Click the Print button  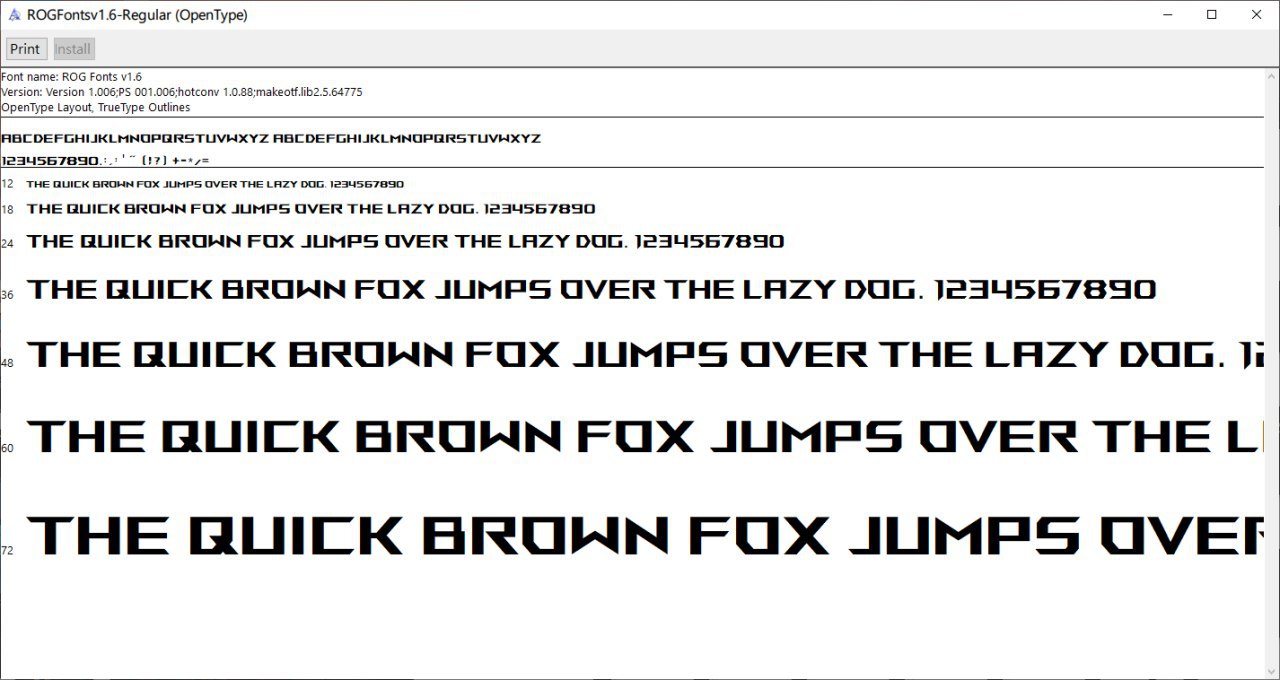point(25,49)
